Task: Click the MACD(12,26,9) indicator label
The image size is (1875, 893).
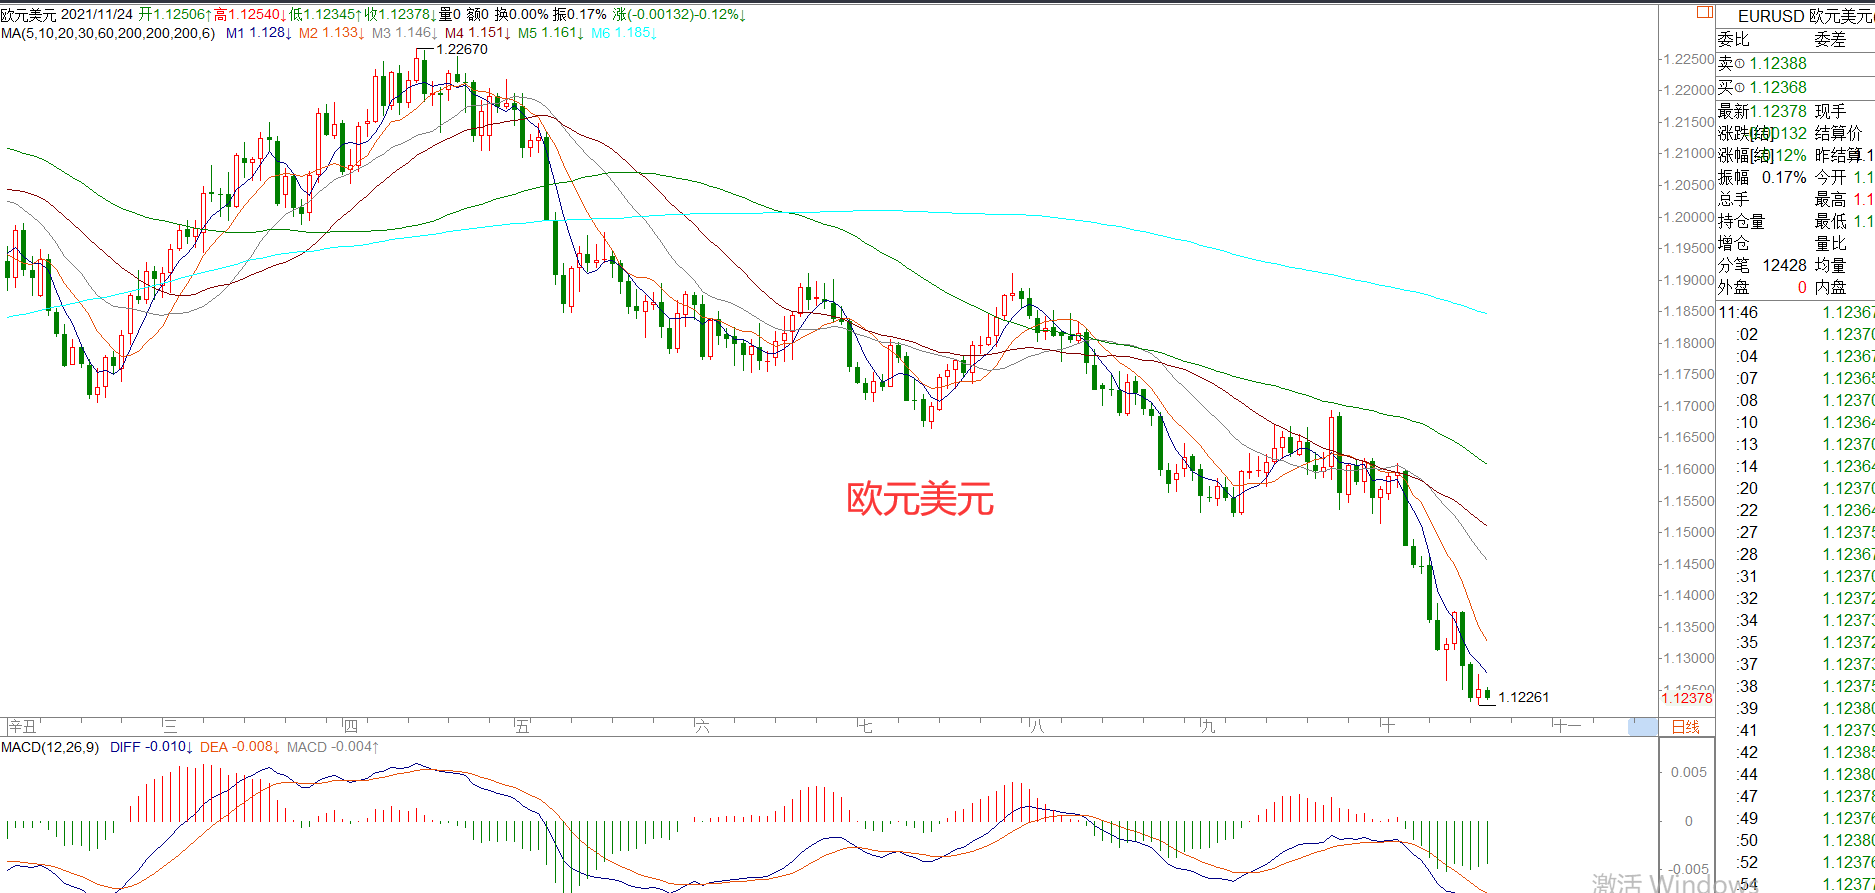Action: tap(50, 747)
